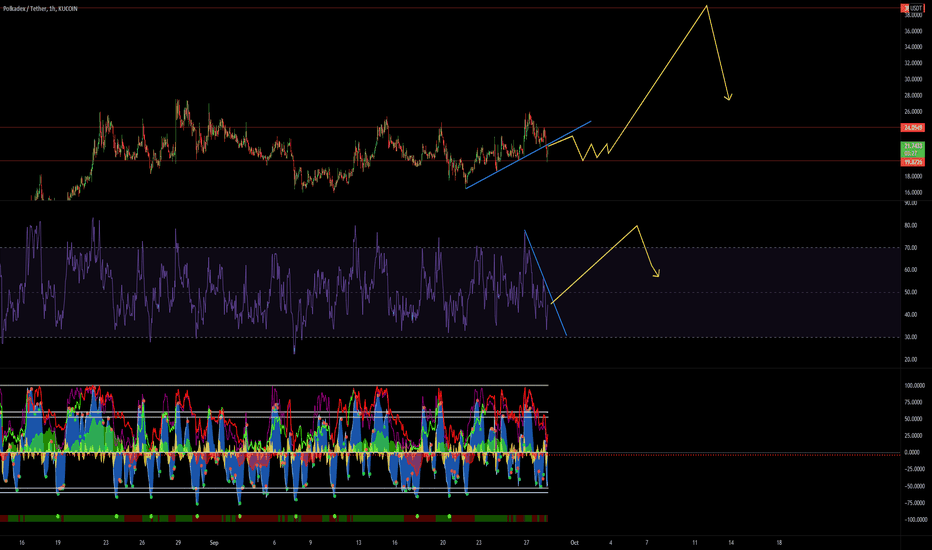Click the Sep label on time axis
The image size is (932, 550).
[x=214, y=542]
